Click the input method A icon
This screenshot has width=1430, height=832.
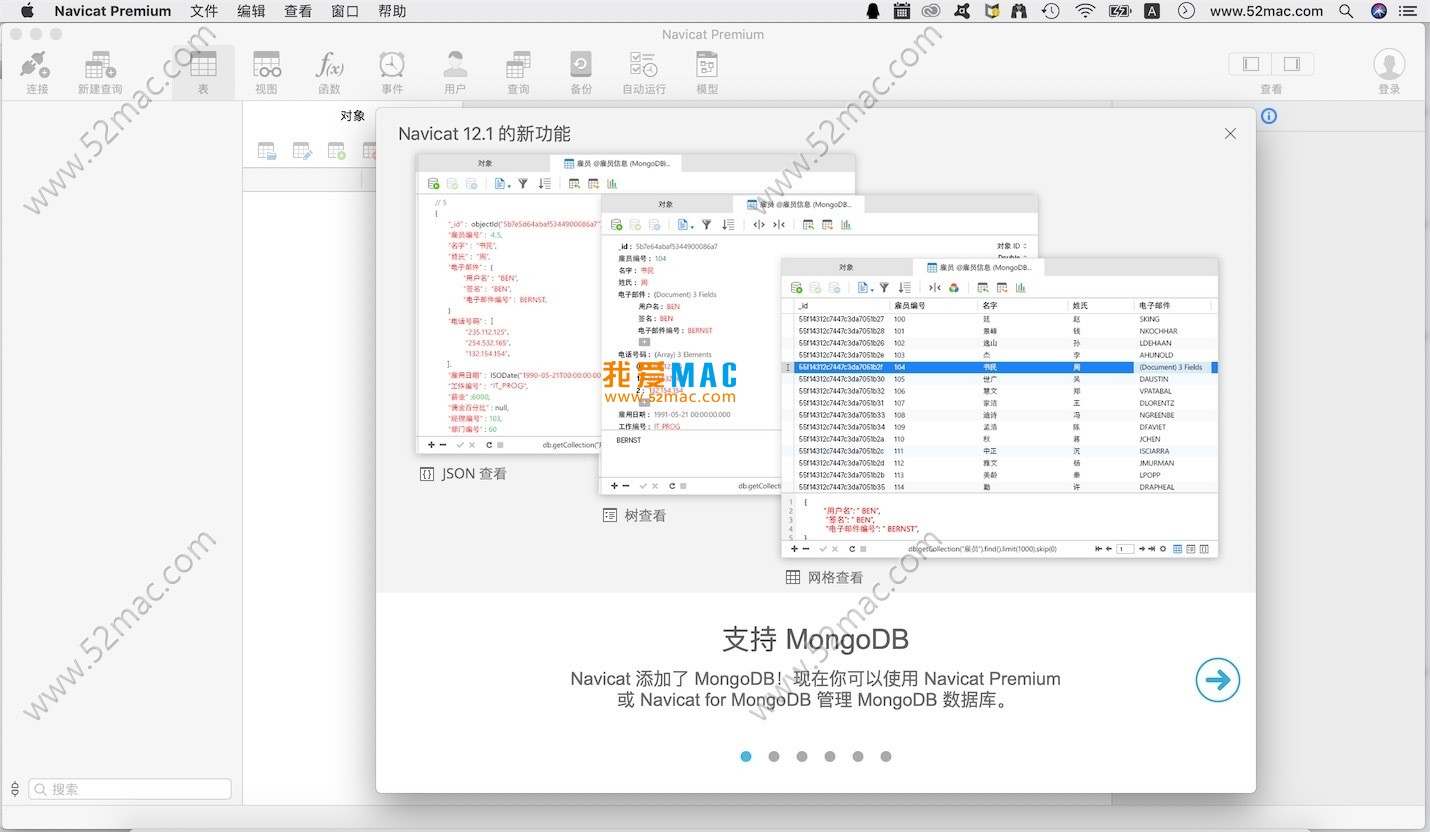click(1152, 11)
